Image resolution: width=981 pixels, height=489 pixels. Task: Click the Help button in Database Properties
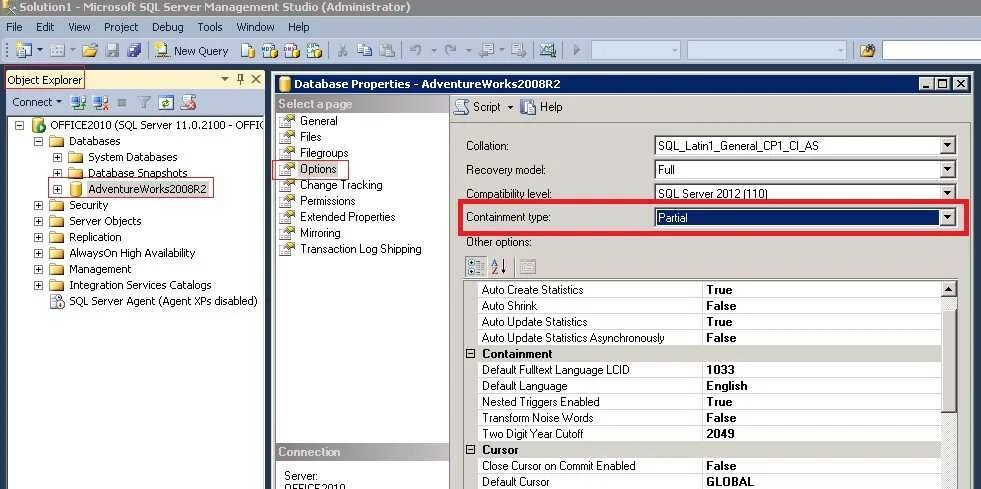pos(542,107)
